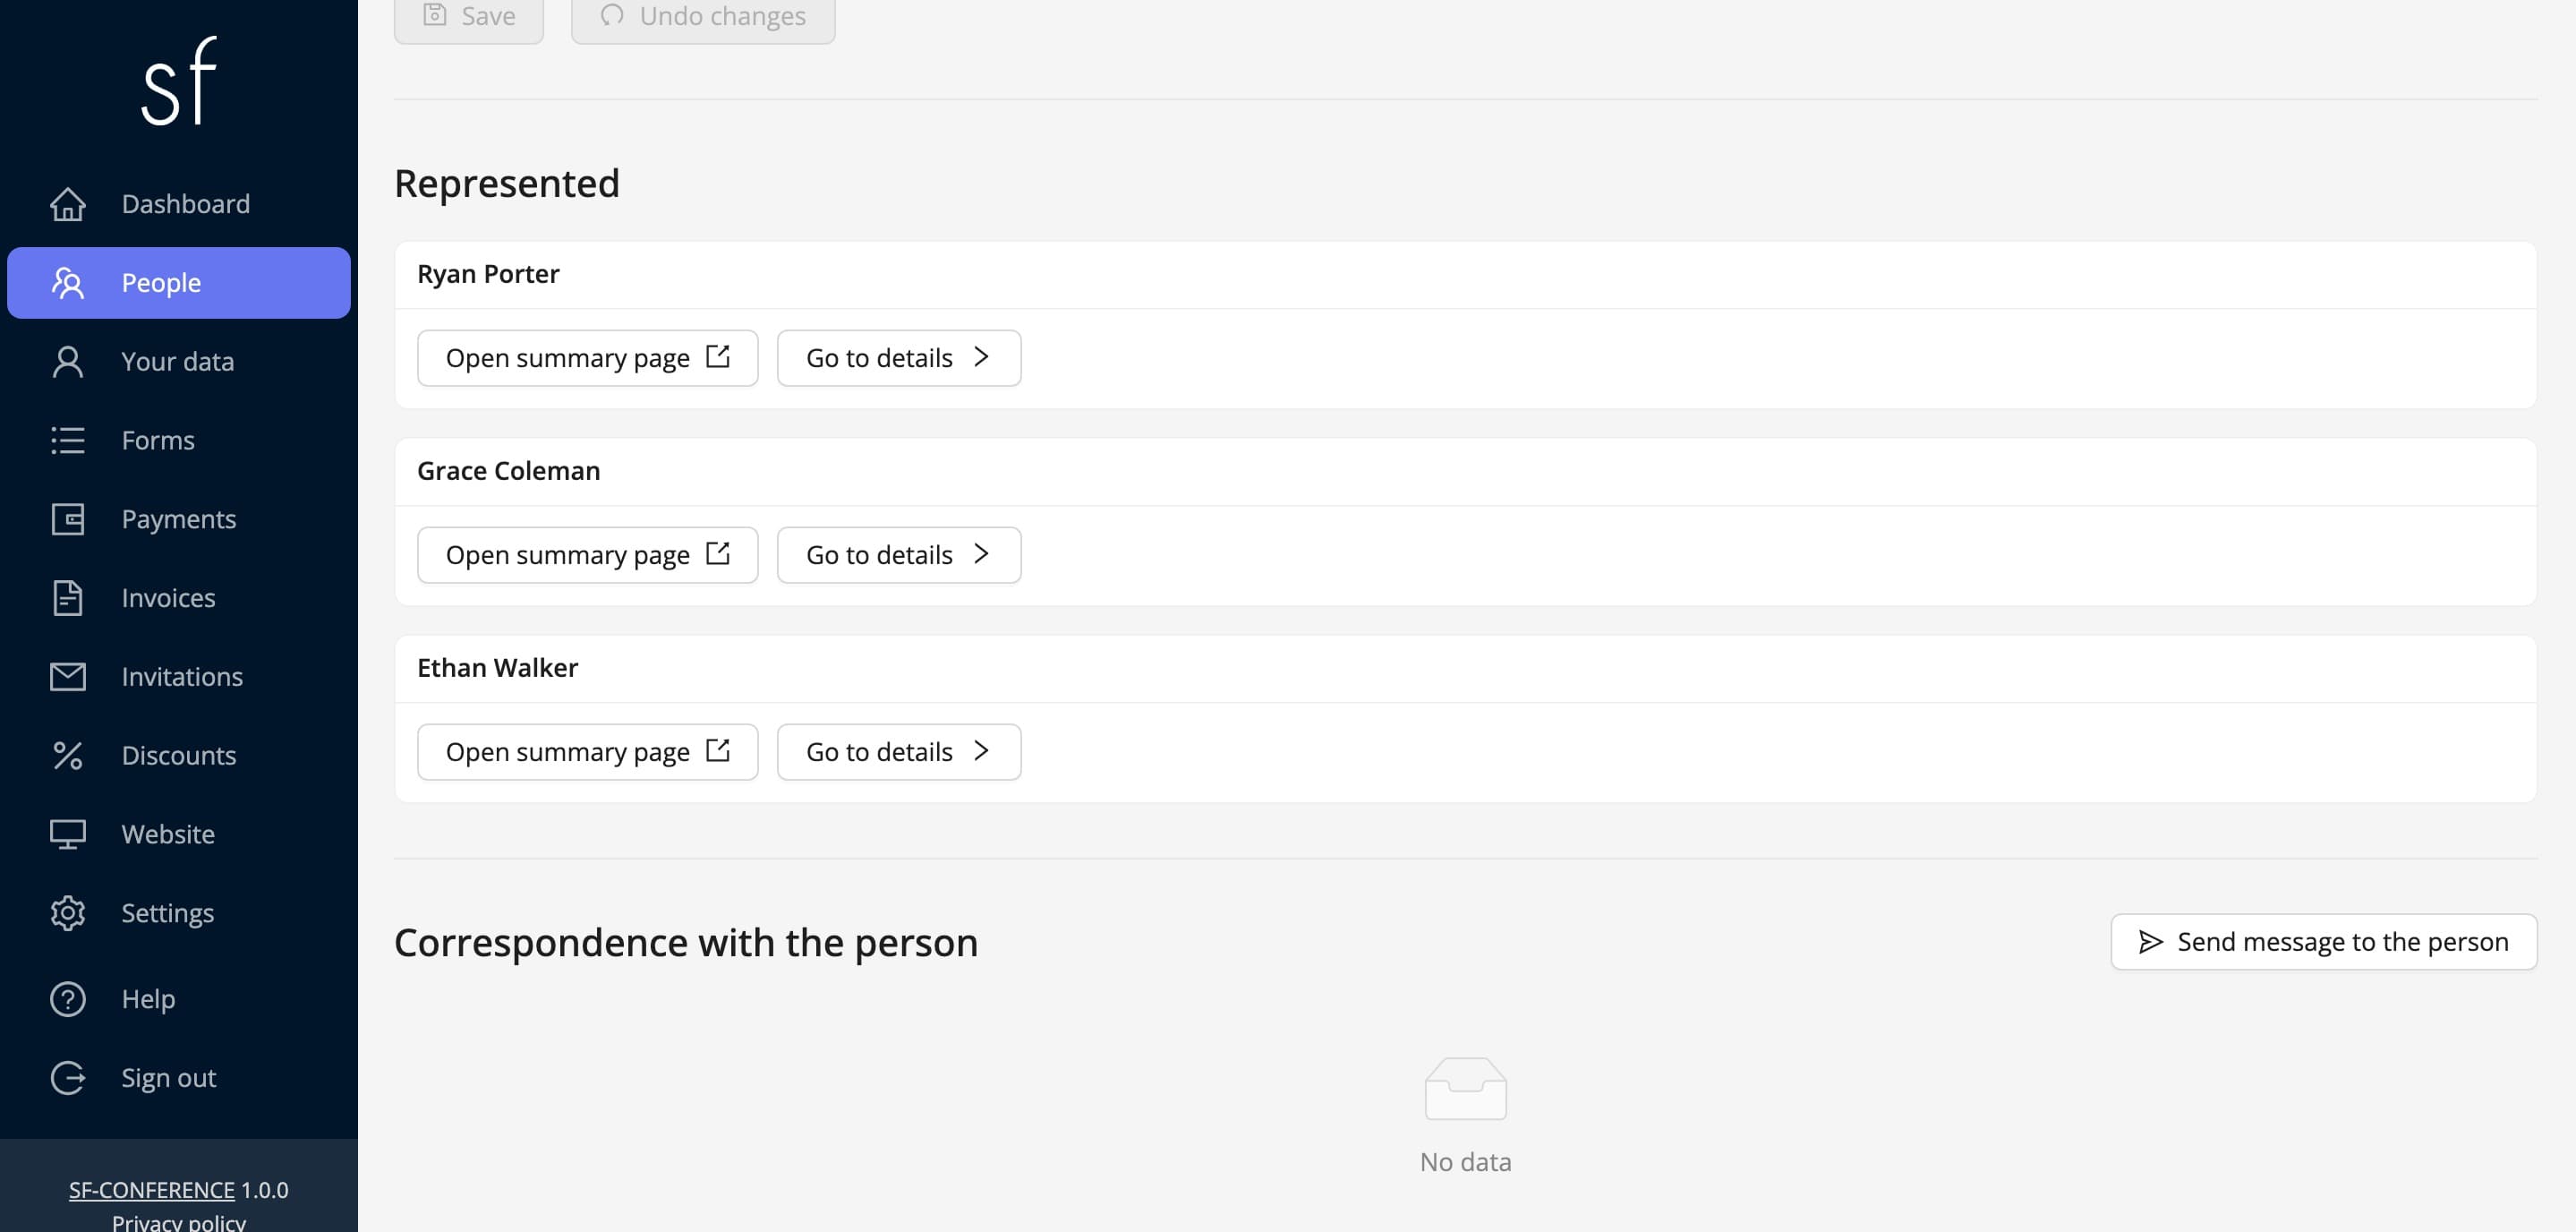Image resolution: width=2576 pixels, height=1232 pixels.
Task: Open Your data section
Action: click(179, 362)
